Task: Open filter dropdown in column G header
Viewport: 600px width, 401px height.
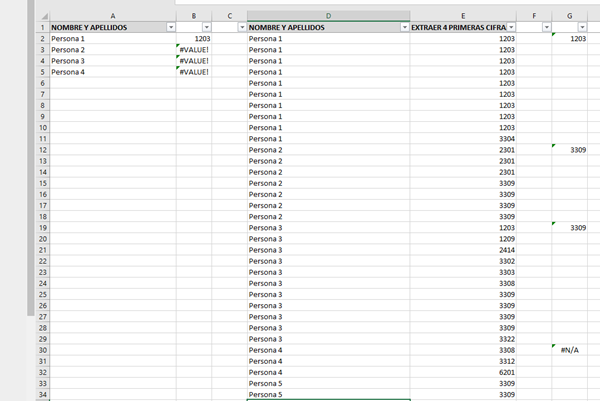Action: [582, 27]
